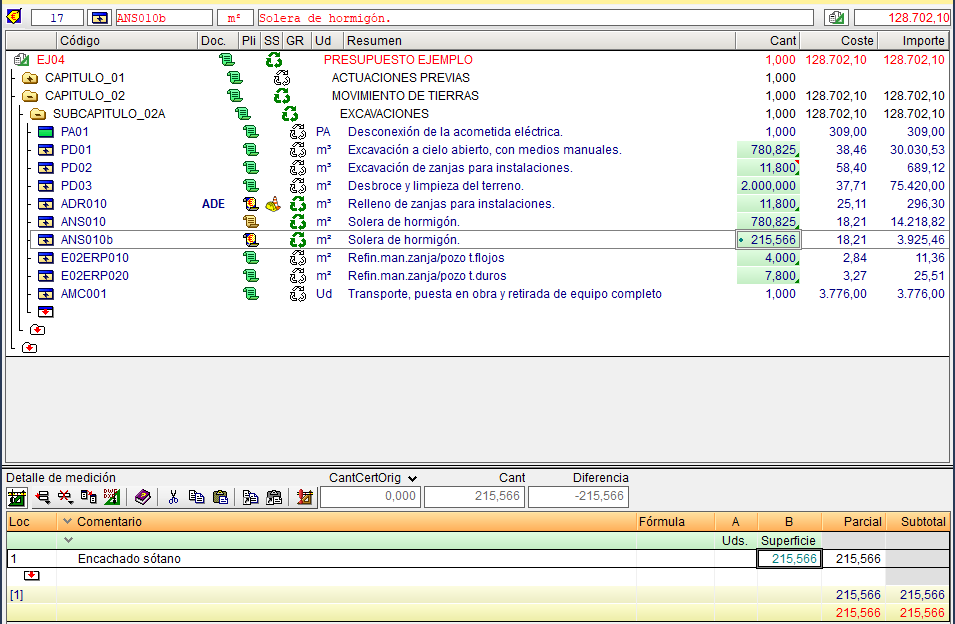955x624 pixels.
Task: Click the Superficie cell with 215,566
Action: (790, 559)
